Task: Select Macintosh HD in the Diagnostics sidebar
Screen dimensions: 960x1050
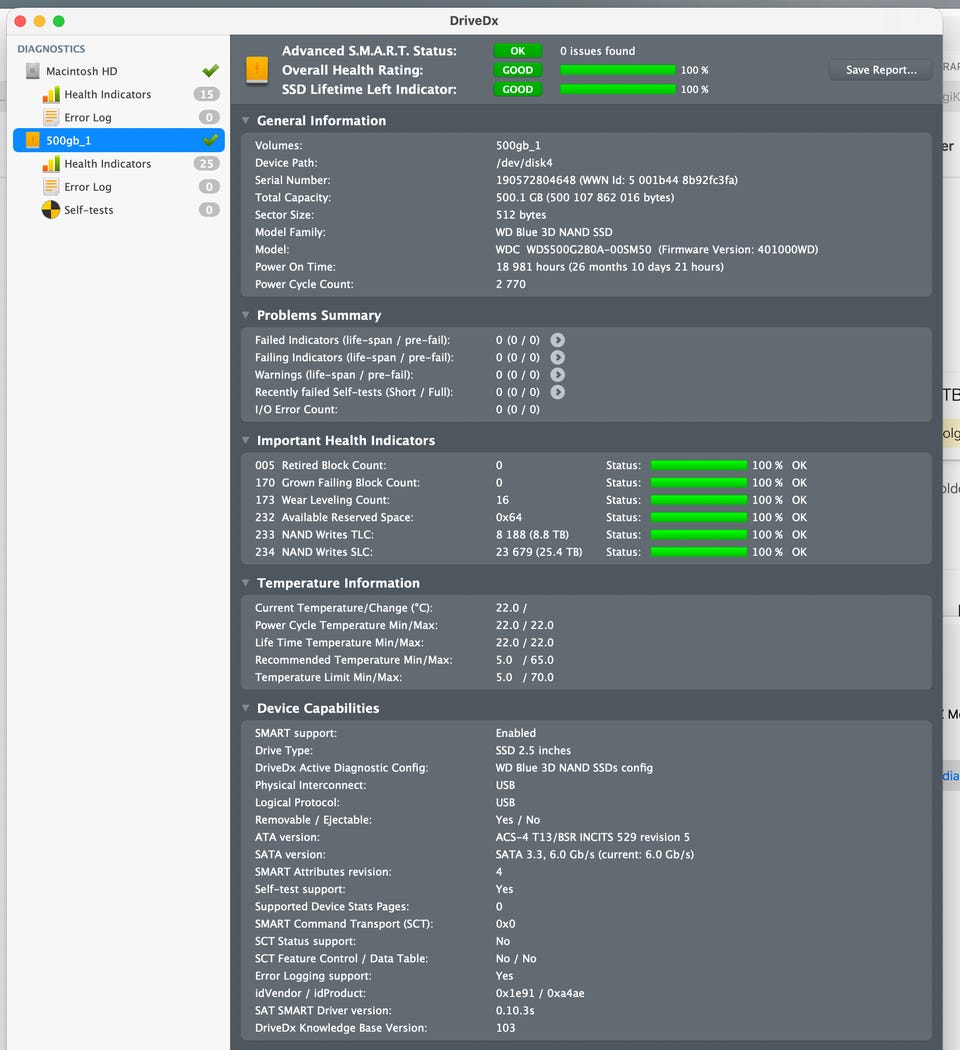Action: pyautogui.click(x=118, y=71)
